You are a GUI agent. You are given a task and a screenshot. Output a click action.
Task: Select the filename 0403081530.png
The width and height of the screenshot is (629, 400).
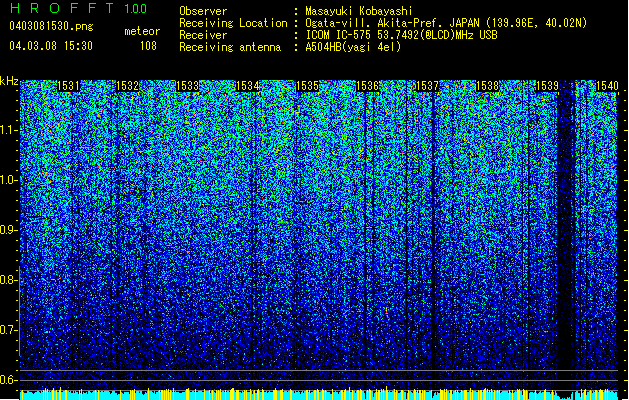point(51,27)
